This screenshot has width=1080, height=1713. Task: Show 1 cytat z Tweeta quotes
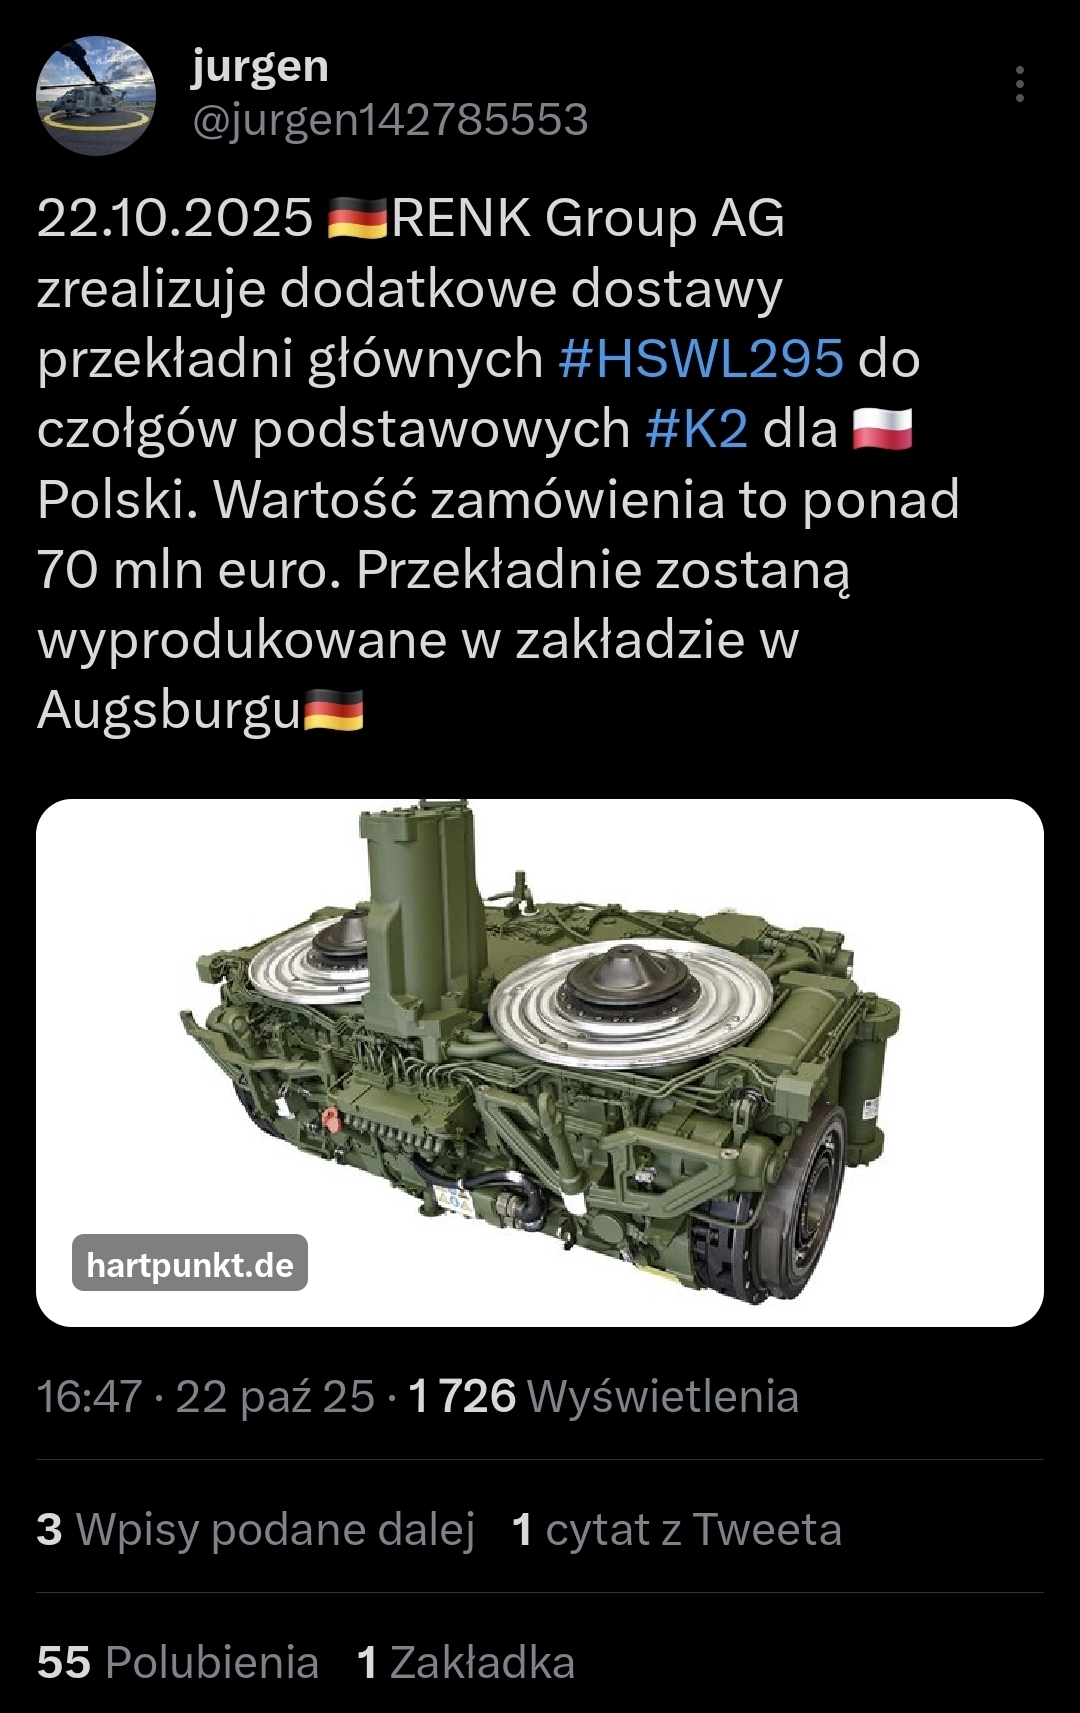click(676, 1529)
